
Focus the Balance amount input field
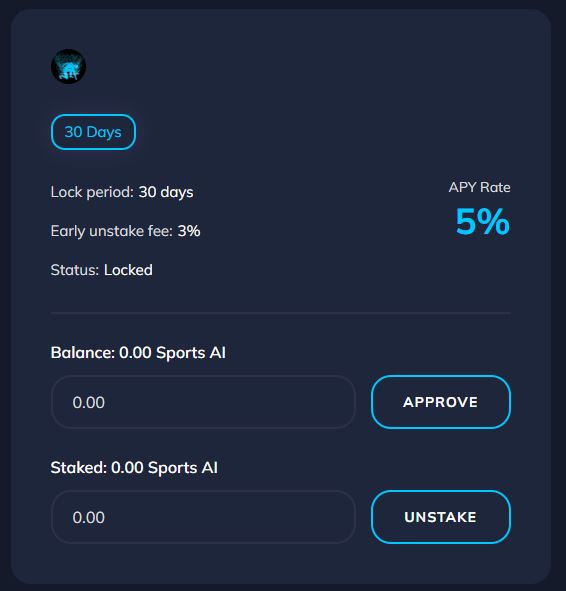(x=203, y=402)
